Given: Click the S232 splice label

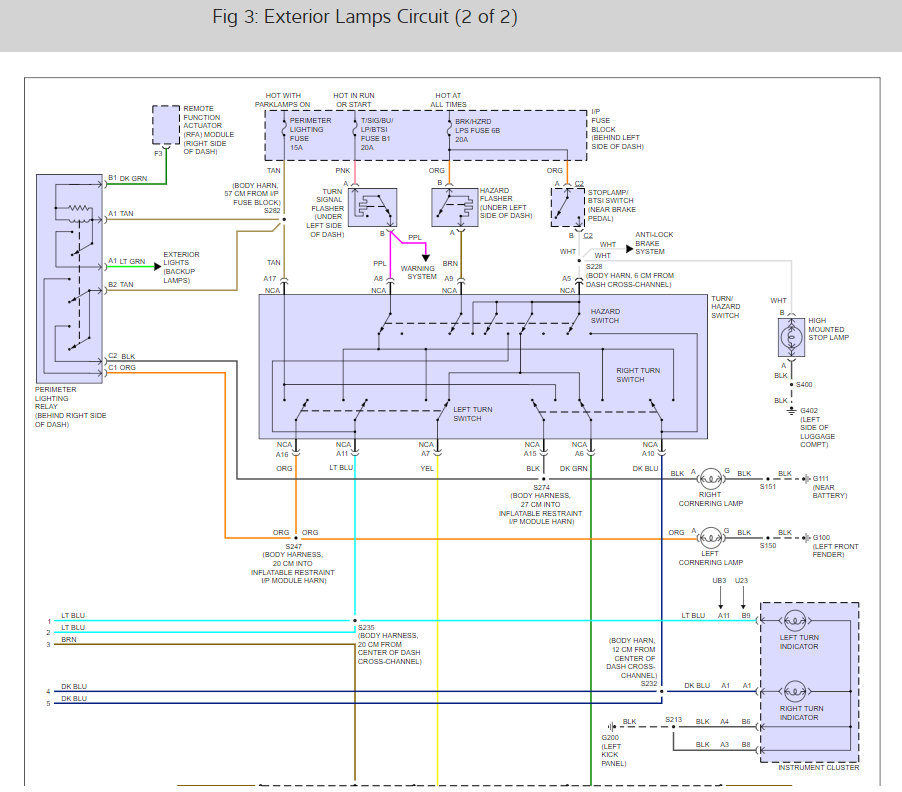Looking at the screenshot, I should click(x=648, y=684).
